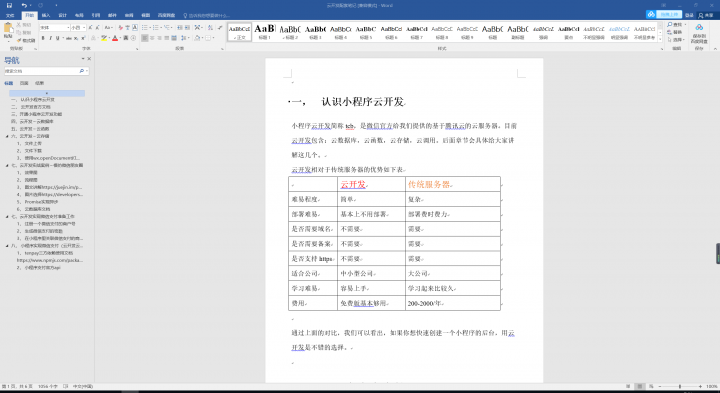Image resolution: width=720 pixels, height=393 pixels.
Task: Switch to the 引用 (References) ribbon tab
Action: tap(96, 15)
